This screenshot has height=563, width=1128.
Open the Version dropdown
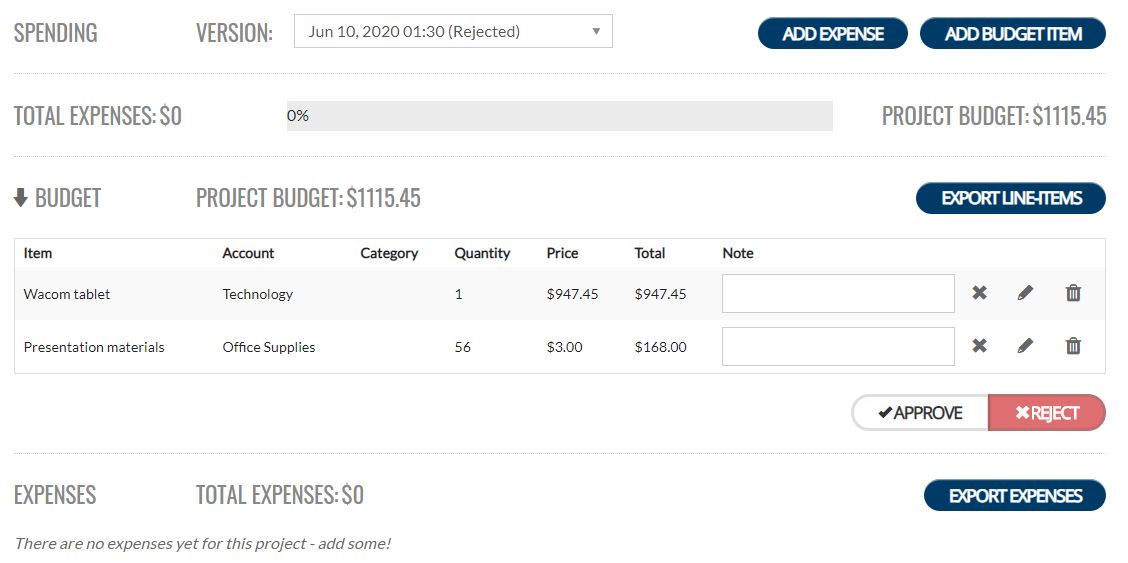(x=453, y=31)
